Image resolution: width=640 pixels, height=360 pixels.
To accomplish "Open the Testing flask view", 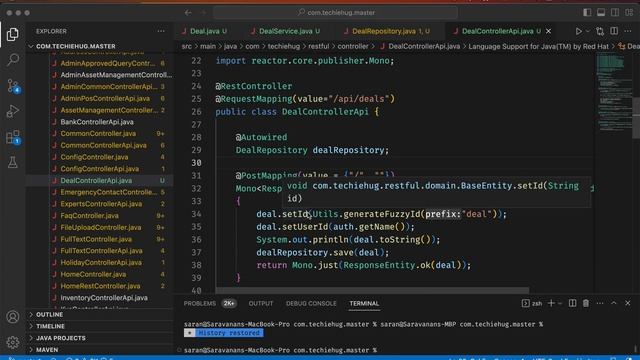I will [x=13, y=162].
